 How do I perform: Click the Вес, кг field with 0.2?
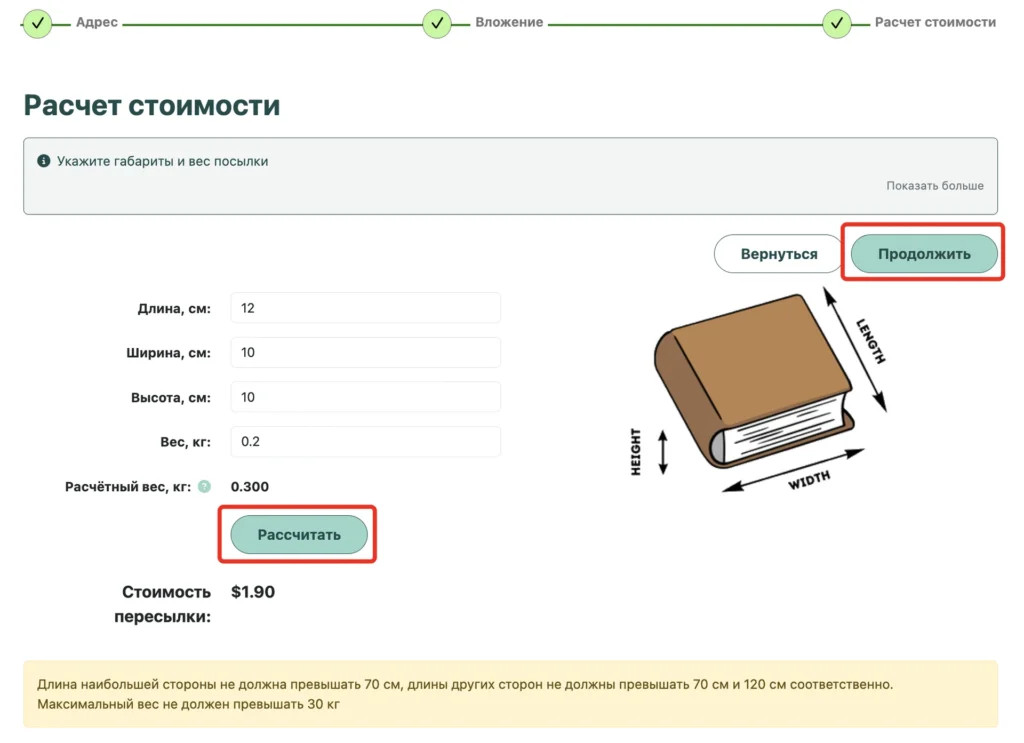click(x=366, y=441)
